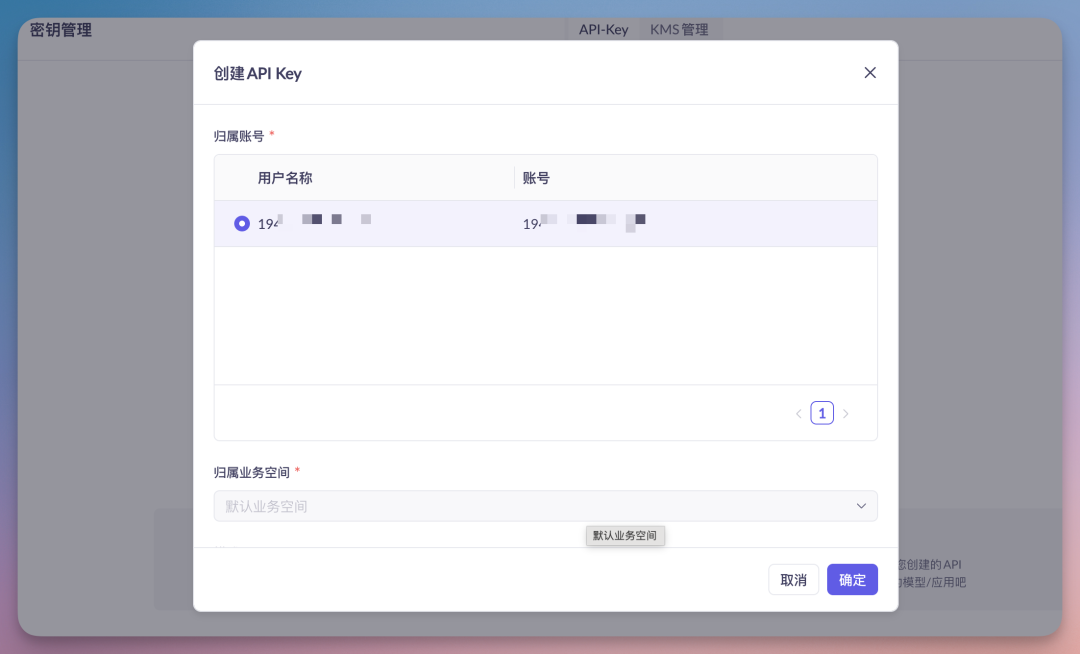The image size is (1080, 654).
Task: Switch to the API-Key tab
Action: [x=602, y=29]
